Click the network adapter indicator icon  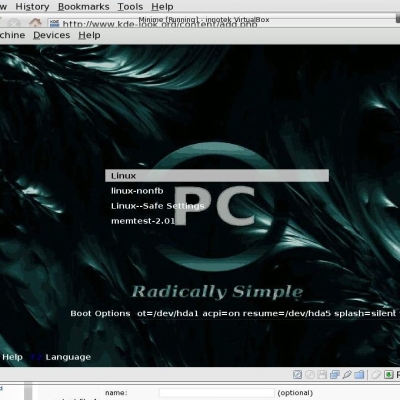pos(334,375)
